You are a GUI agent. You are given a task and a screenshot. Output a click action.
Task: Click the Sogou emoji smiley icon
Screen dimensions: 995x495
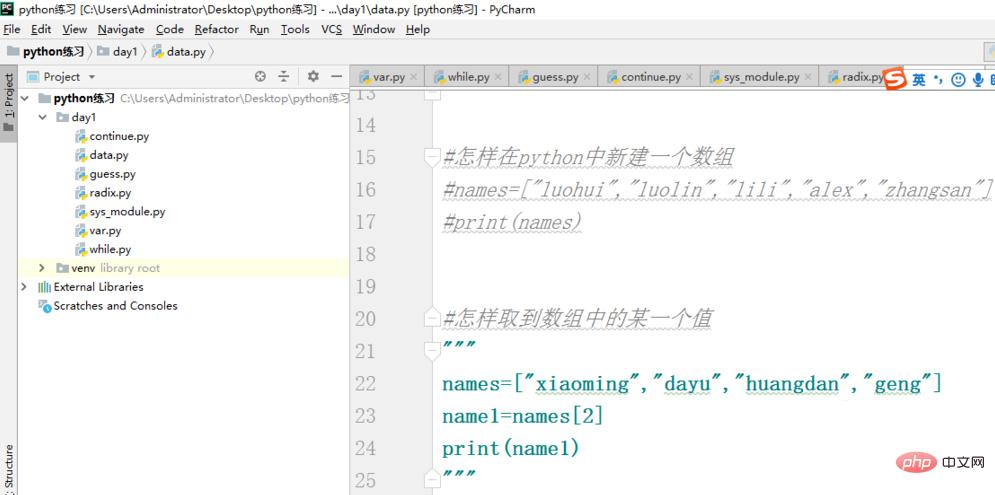(959, 79)
